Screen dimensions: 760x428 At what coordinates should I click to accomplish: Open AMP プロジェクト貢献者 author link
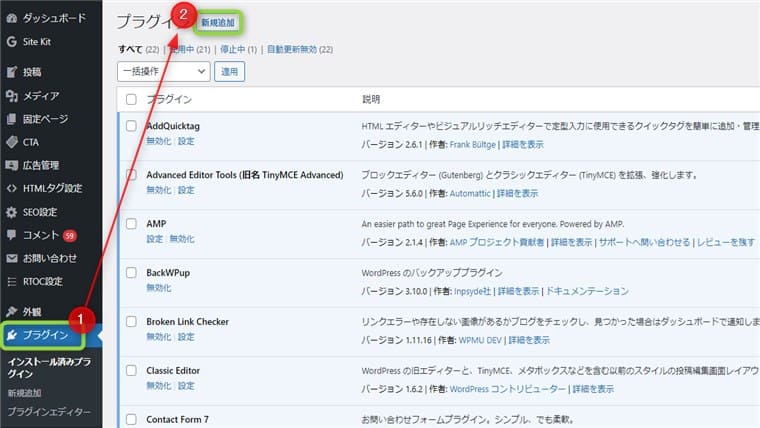tap(497, 242)
